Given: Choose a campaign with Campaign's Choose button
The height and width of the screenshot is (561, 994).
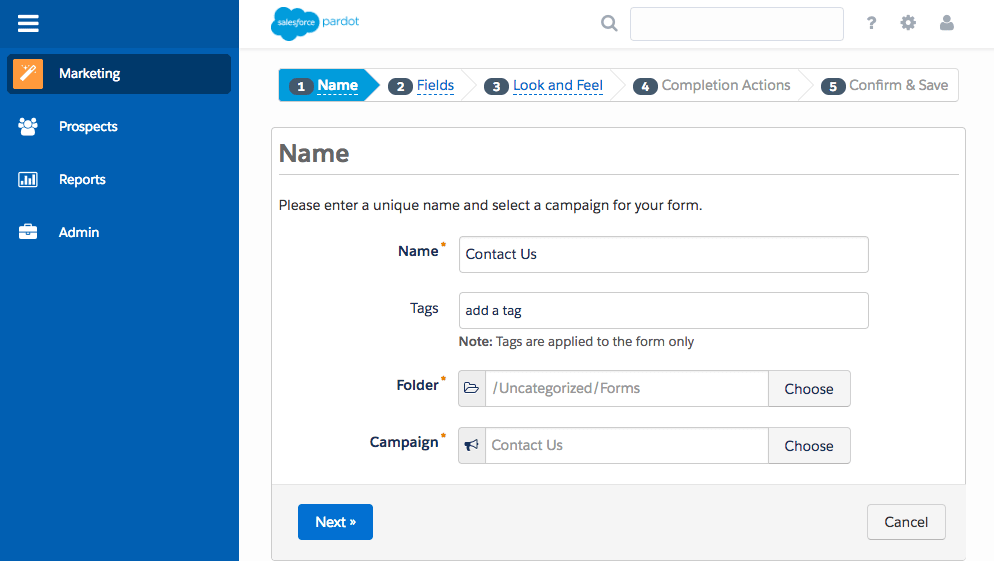Looking at the screenshot, I should coord(809,446).
